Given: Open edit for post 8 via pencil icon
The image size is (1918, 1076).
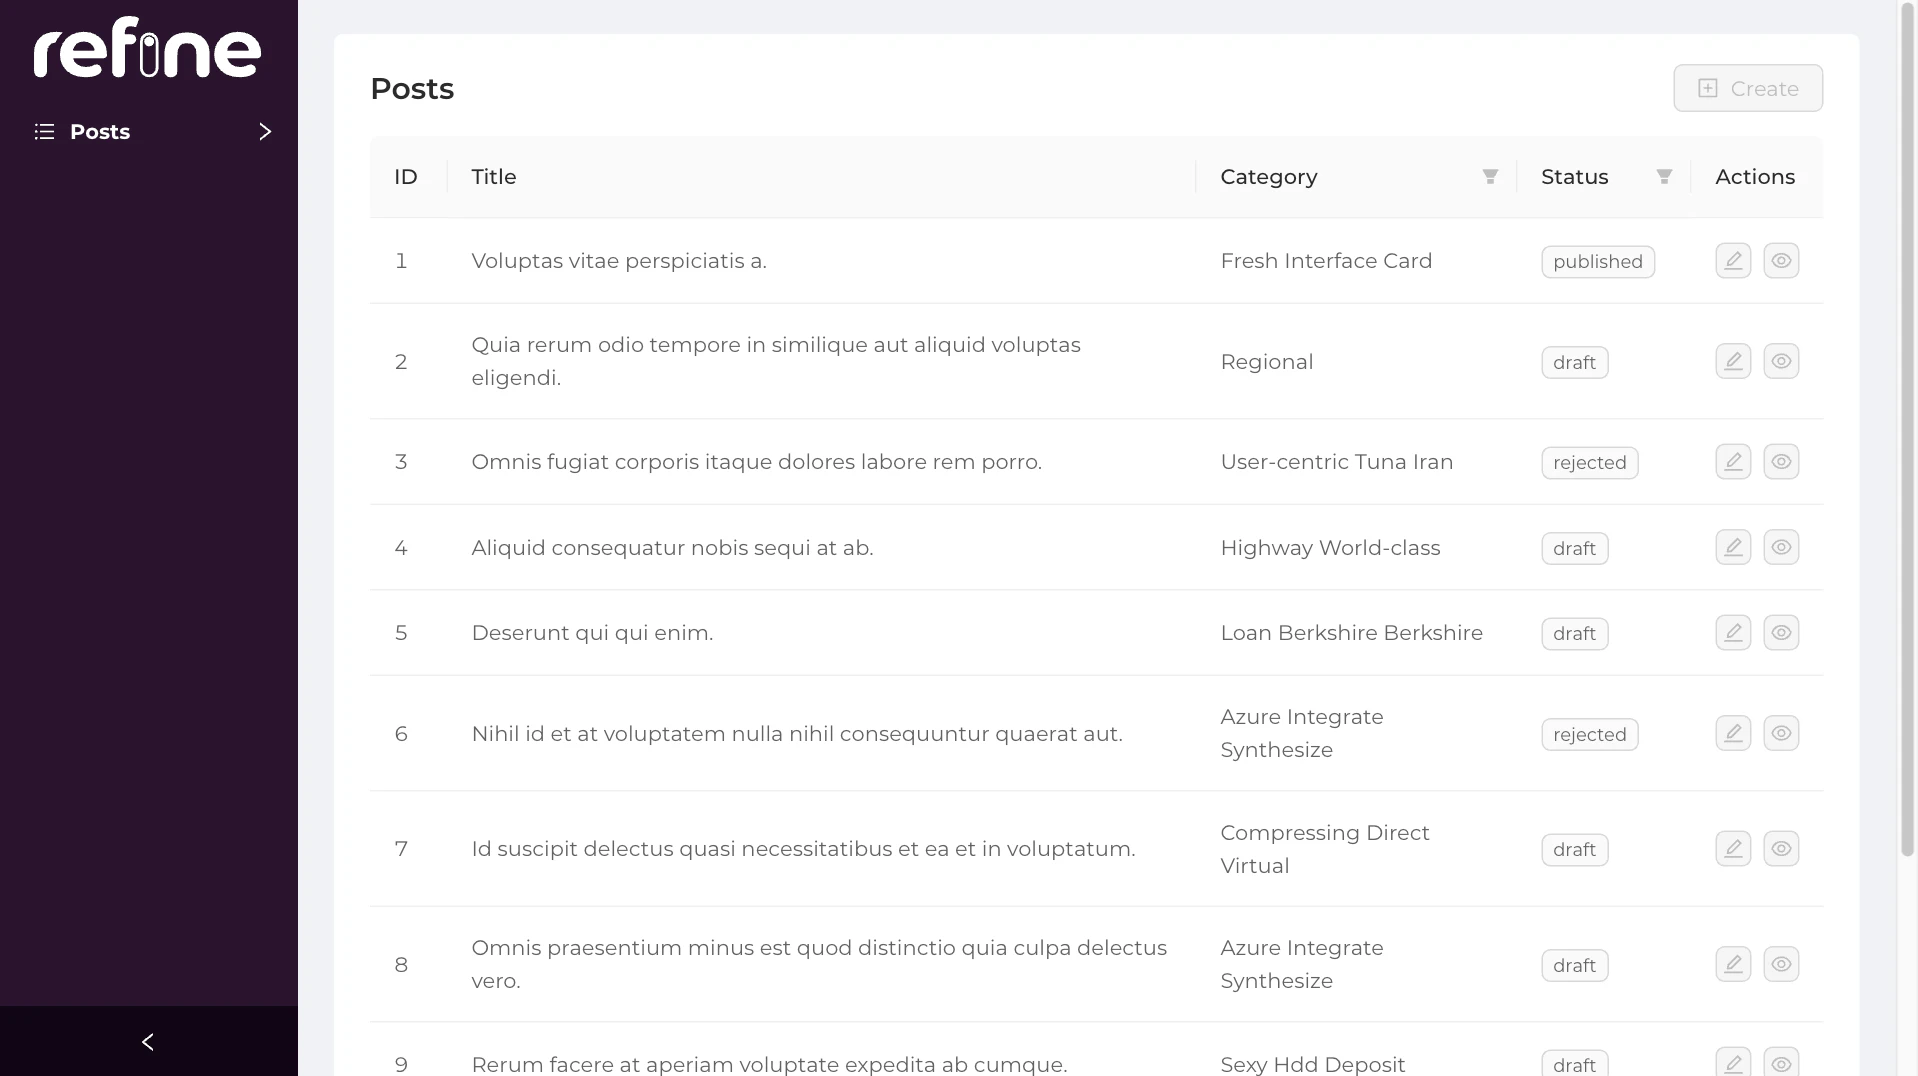Looking at the screenshot, I should point(1733,965).
